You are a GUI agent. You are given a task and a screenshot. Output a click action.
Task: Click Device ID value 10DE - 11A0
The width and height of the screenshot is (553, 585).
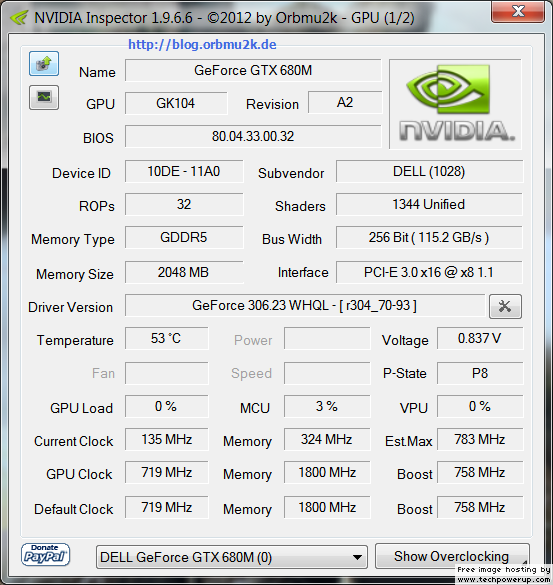(184, 171)
